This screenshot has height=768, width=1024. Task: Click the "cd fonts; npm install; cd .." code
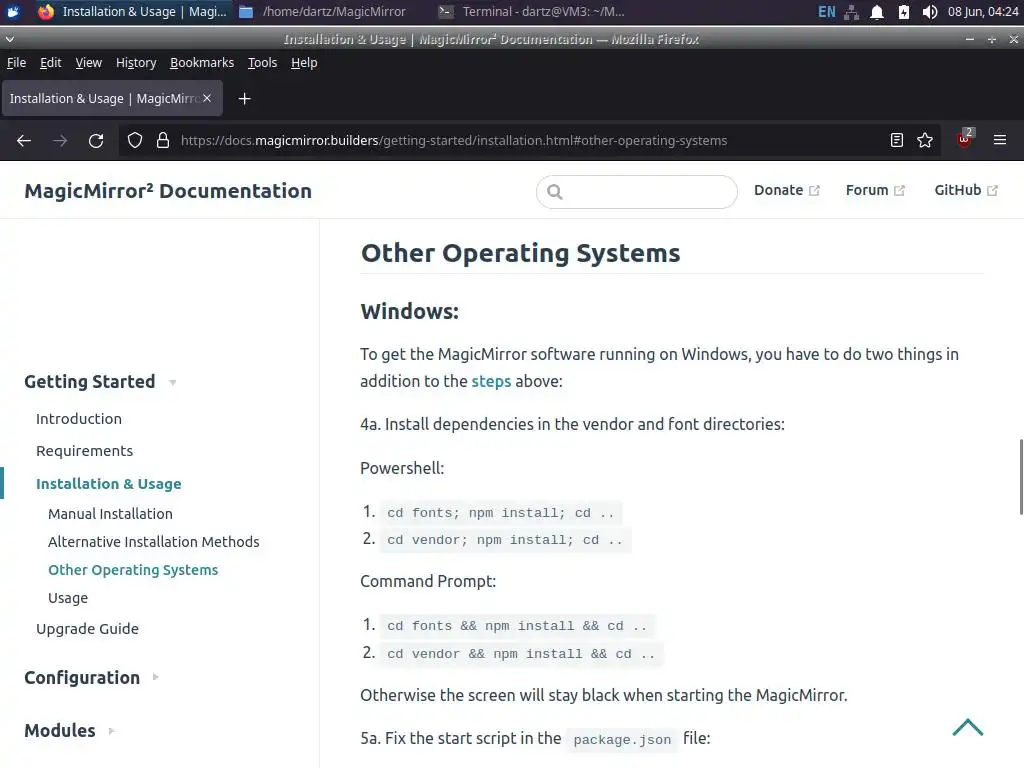tap(501, 513)
